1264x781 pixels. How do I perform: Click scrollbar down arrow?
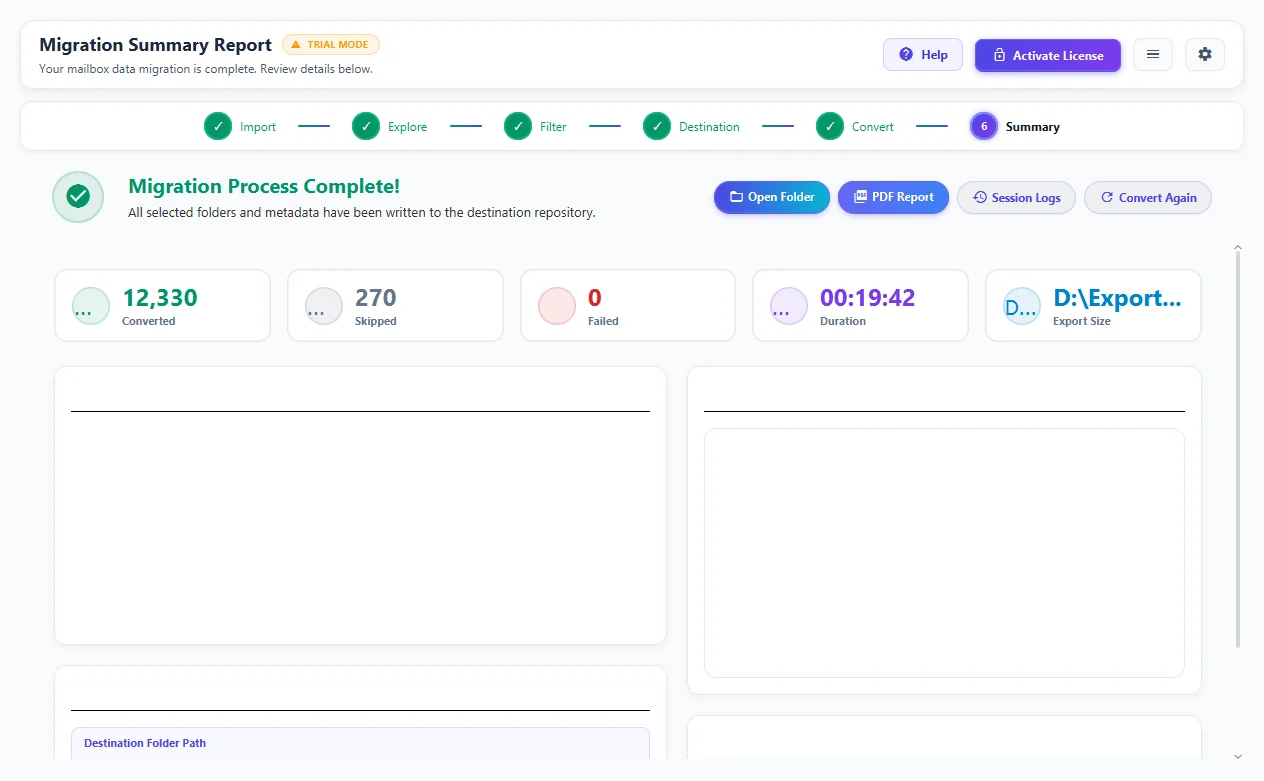tap(1238, 757)
